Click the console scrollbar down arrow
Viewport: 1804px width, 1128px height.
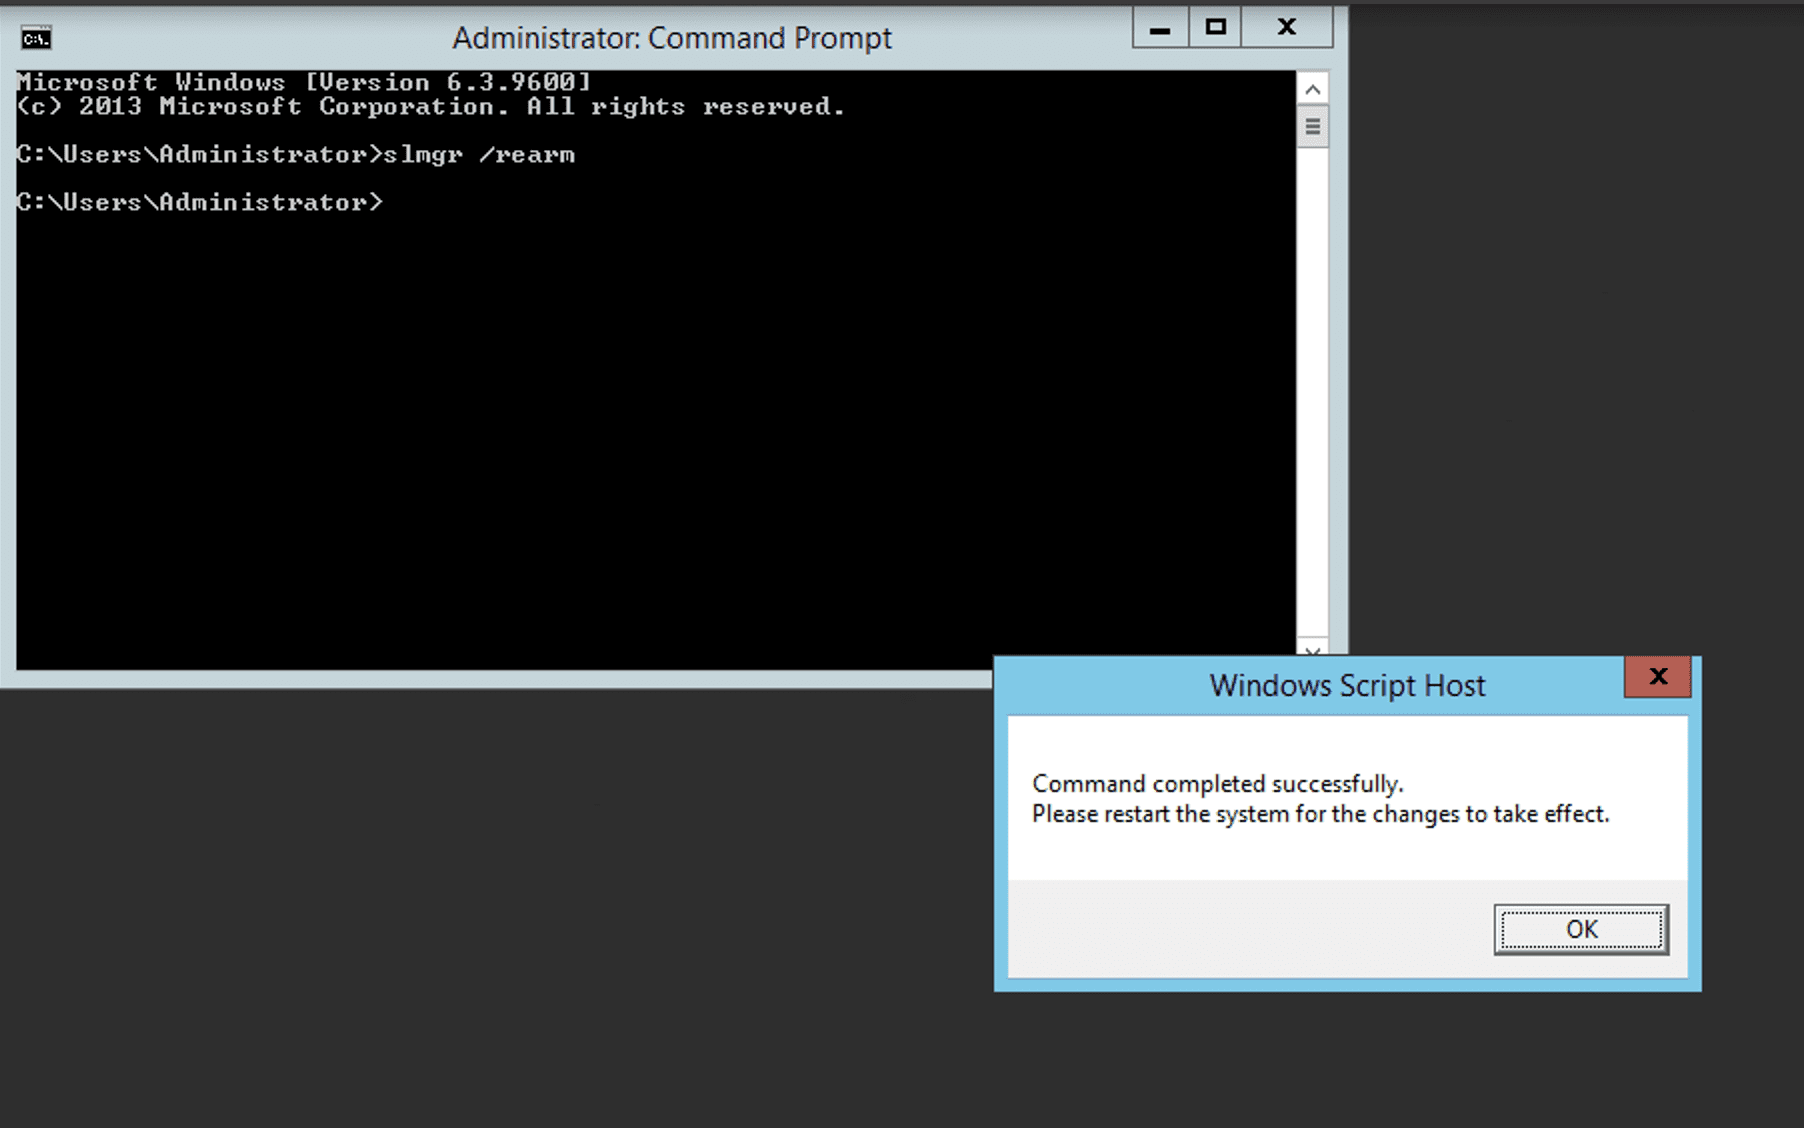tap(1312, 650)
